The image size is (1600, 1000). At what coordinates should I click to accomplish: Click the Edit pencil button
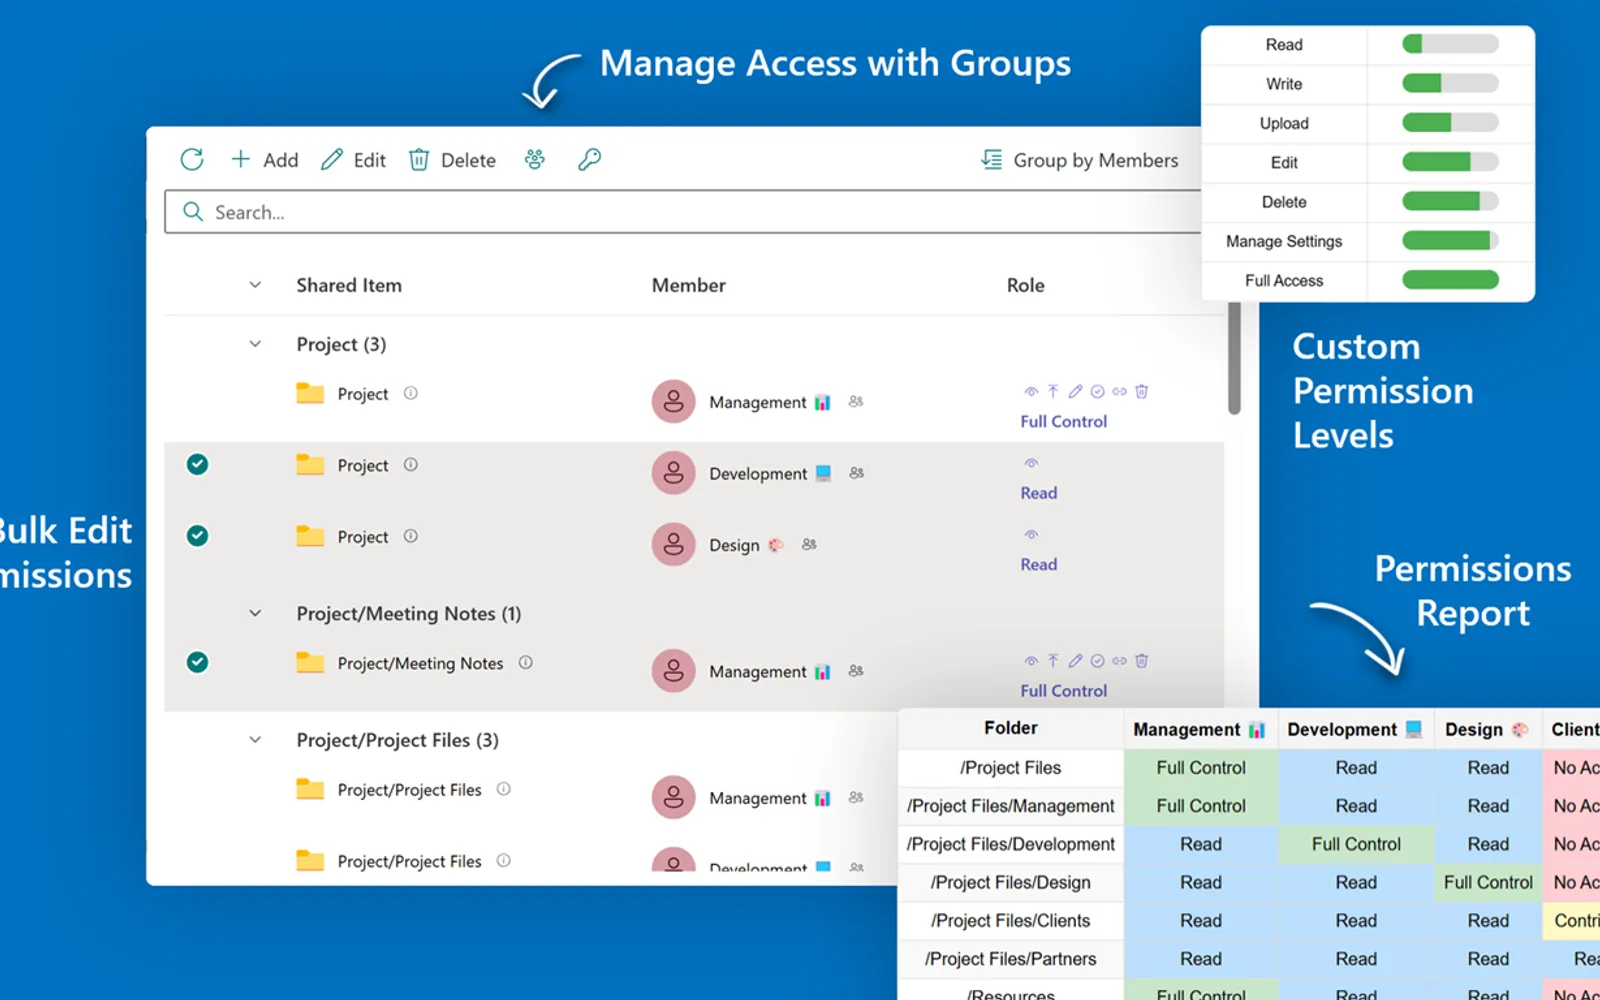tap(353, 160)
